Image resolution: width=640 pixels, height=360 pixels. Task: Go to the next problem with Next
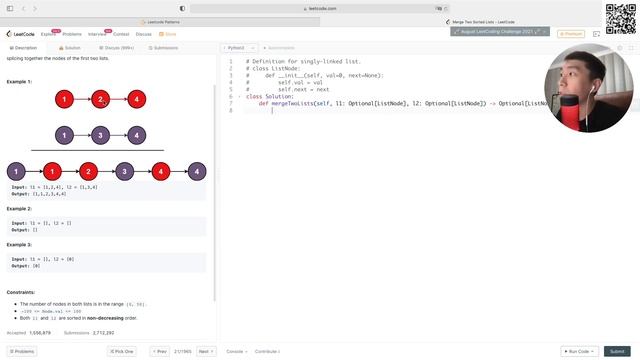206,351
